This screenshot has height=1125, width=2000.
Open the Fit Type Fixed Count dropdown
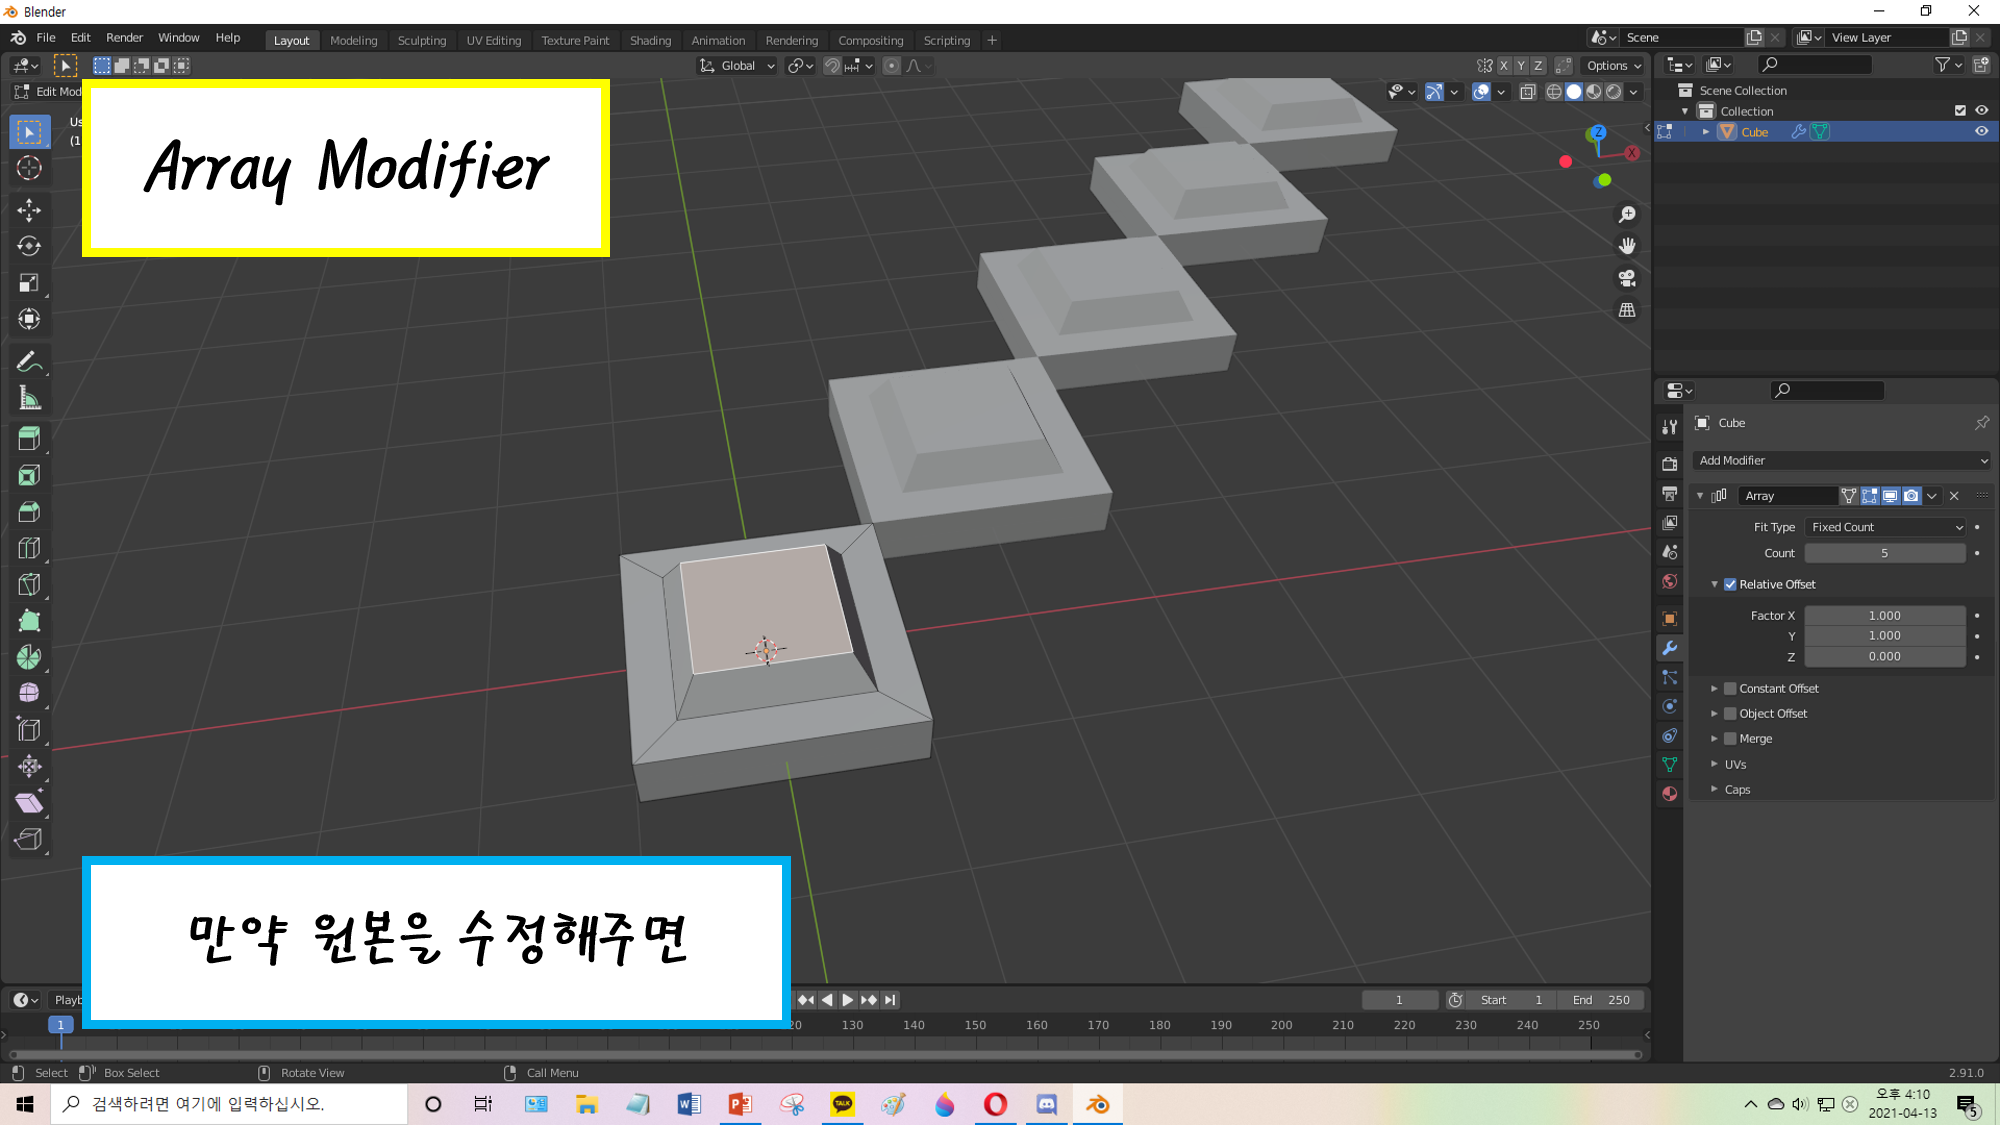1886,527
